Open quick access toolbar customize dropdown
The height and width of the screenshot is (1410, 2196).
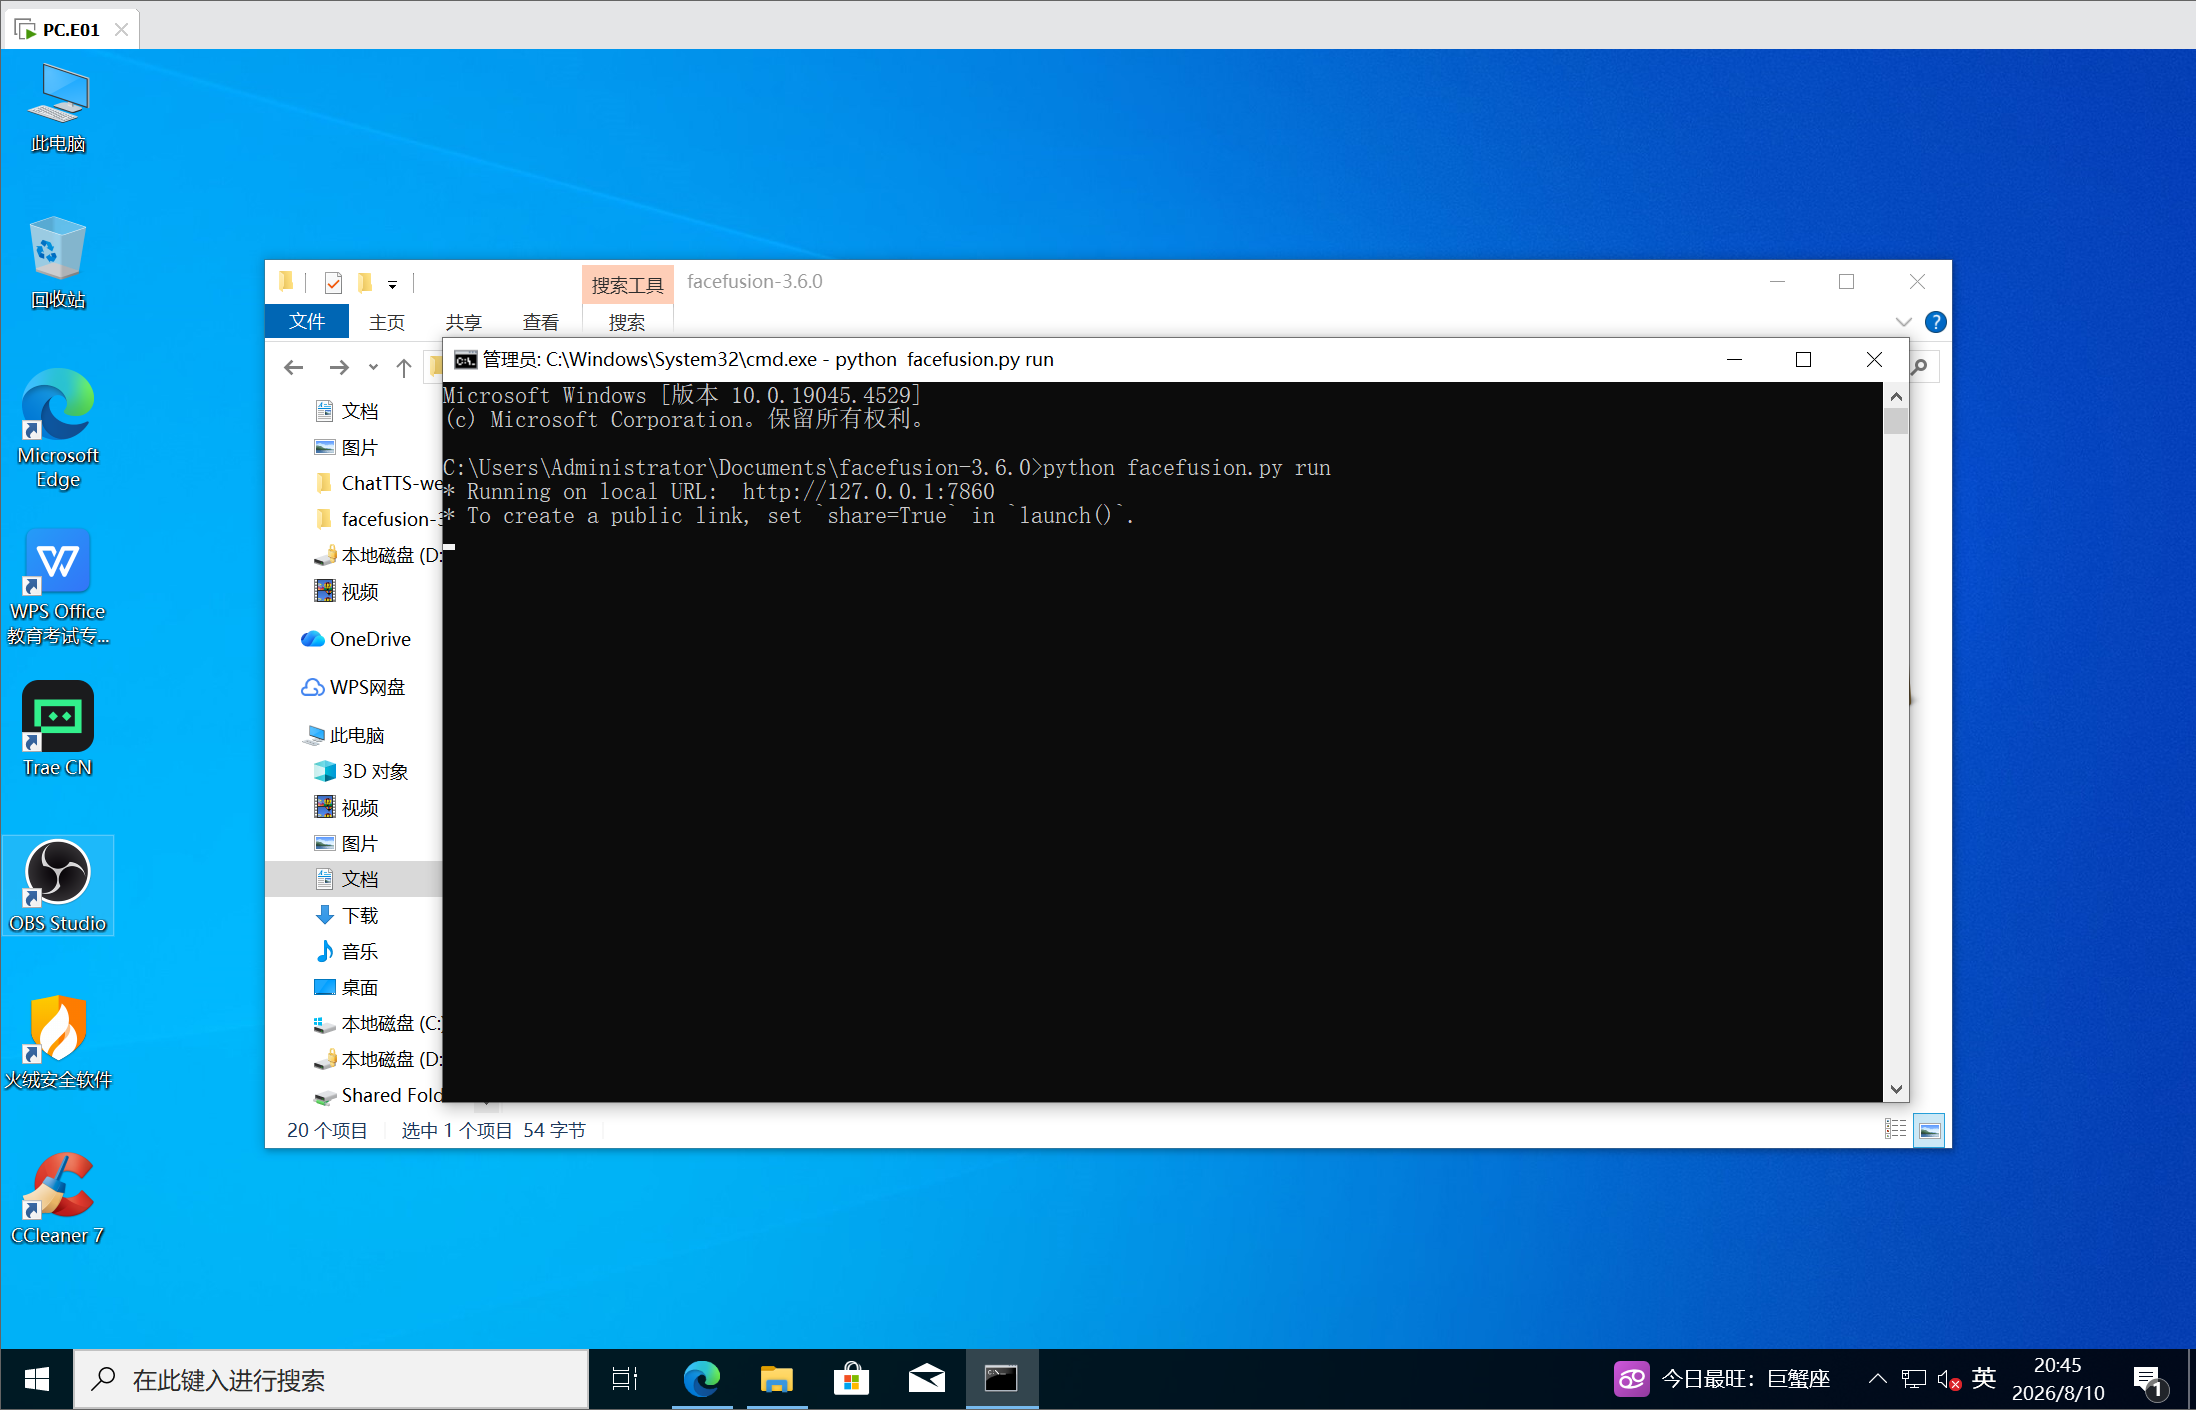pos(392,285)
